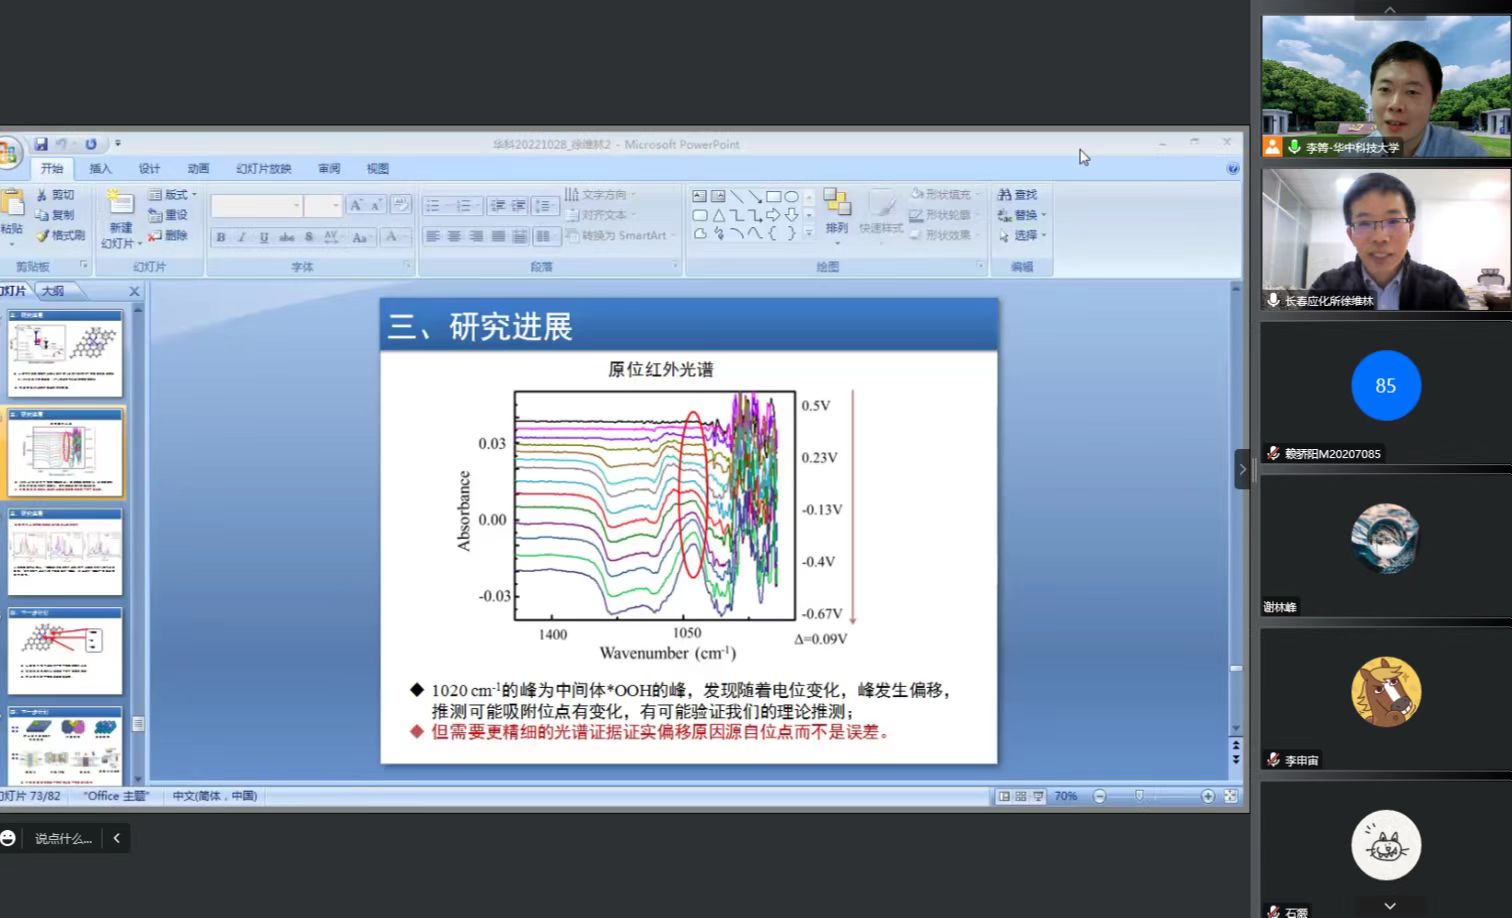The width and height of the screenshot is (1512, 918).
Task: Expand the participant panel using the bottom chevron
Action: coord(1389,905)
